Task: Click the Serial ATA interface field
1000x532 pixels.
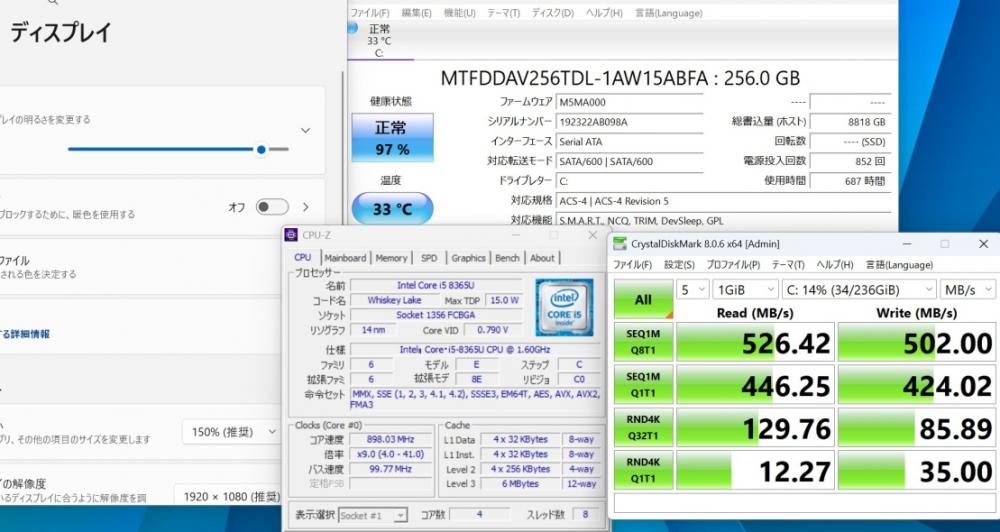Action: pos(629,142)
